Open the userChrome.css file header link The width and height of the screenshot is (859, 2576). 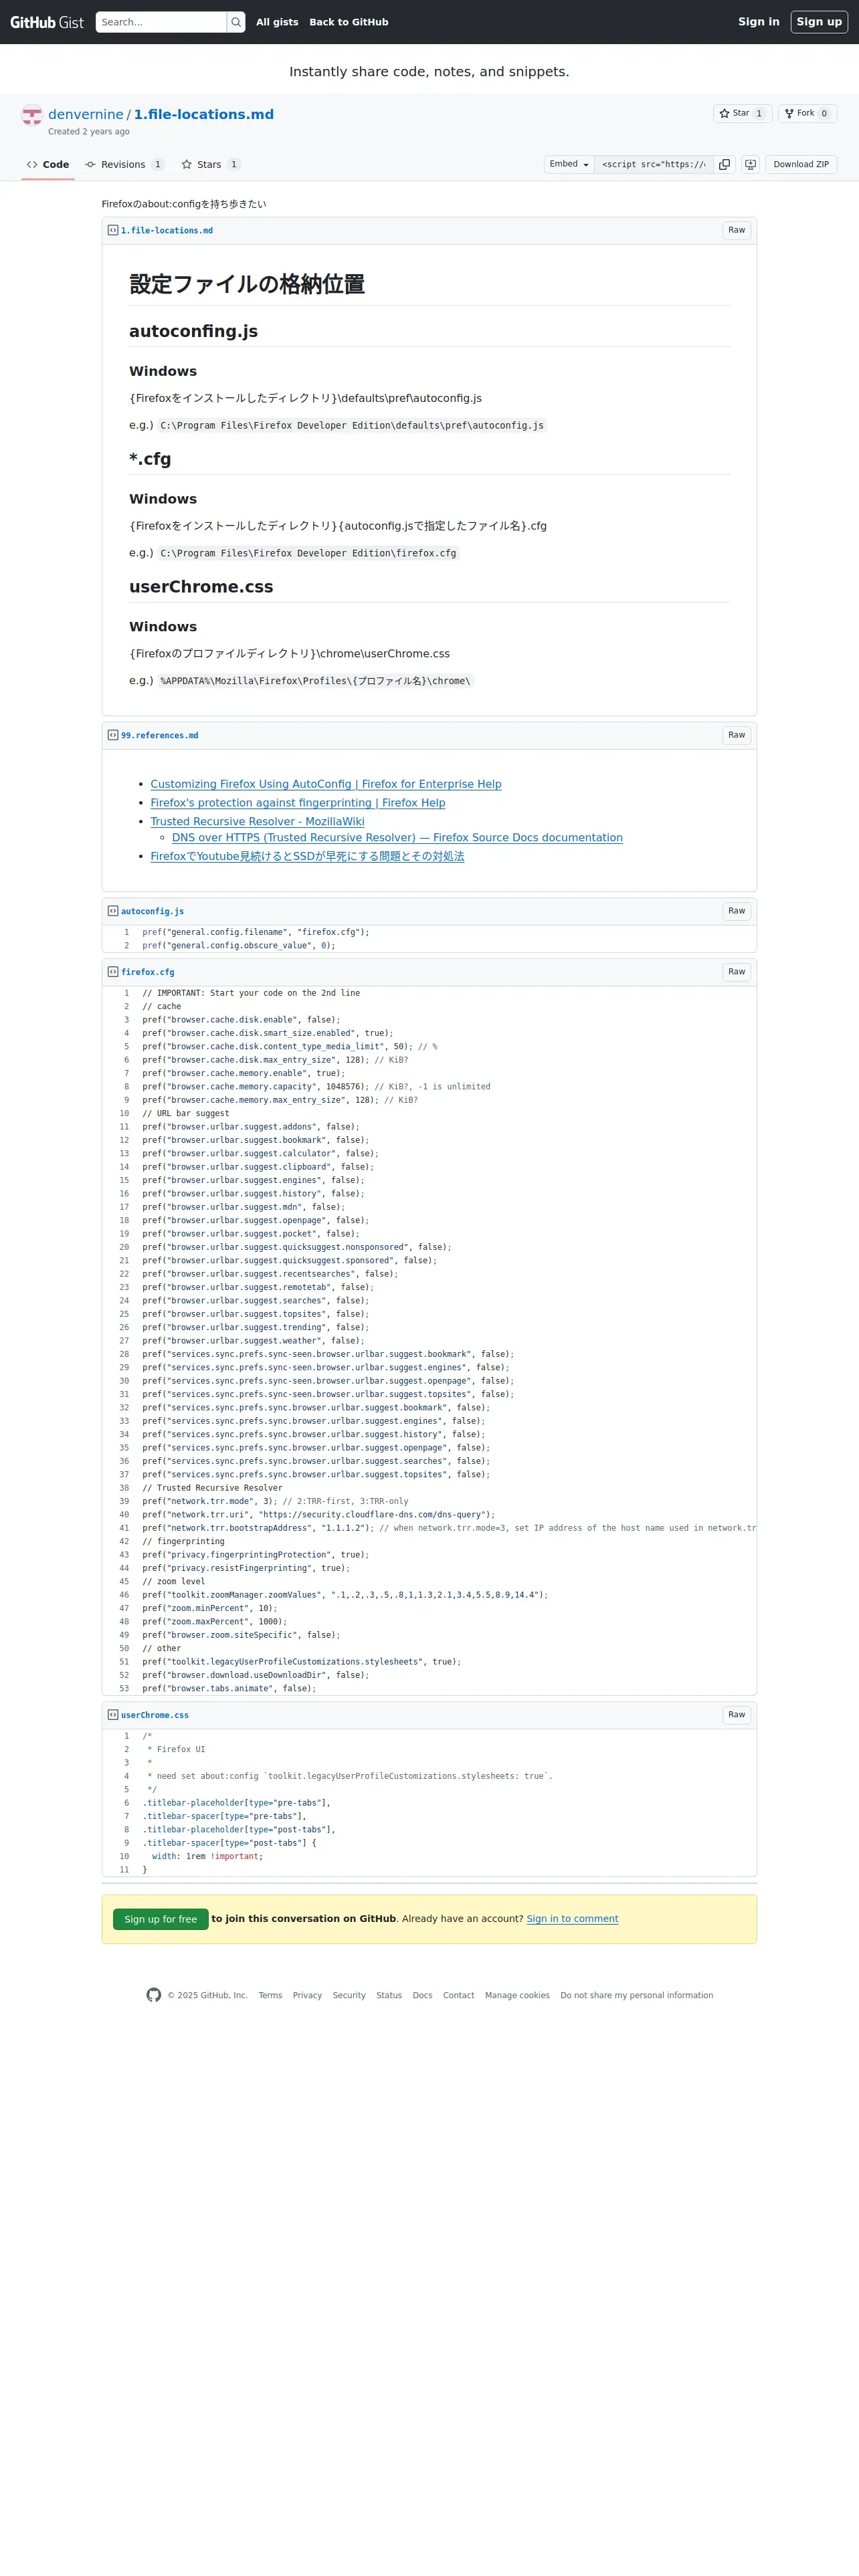[x=155, y=1716]
